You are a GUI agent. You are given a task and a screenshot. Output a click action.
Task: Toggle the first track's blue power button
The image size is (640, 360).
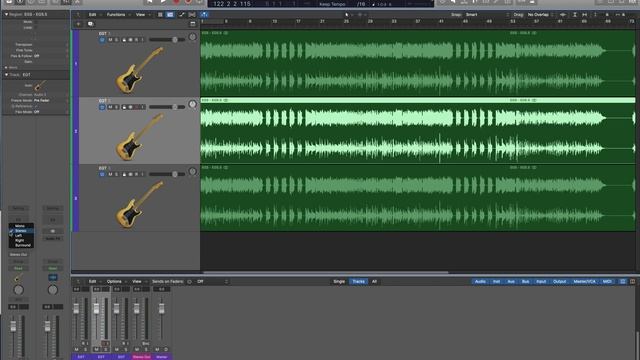(102, 40)
